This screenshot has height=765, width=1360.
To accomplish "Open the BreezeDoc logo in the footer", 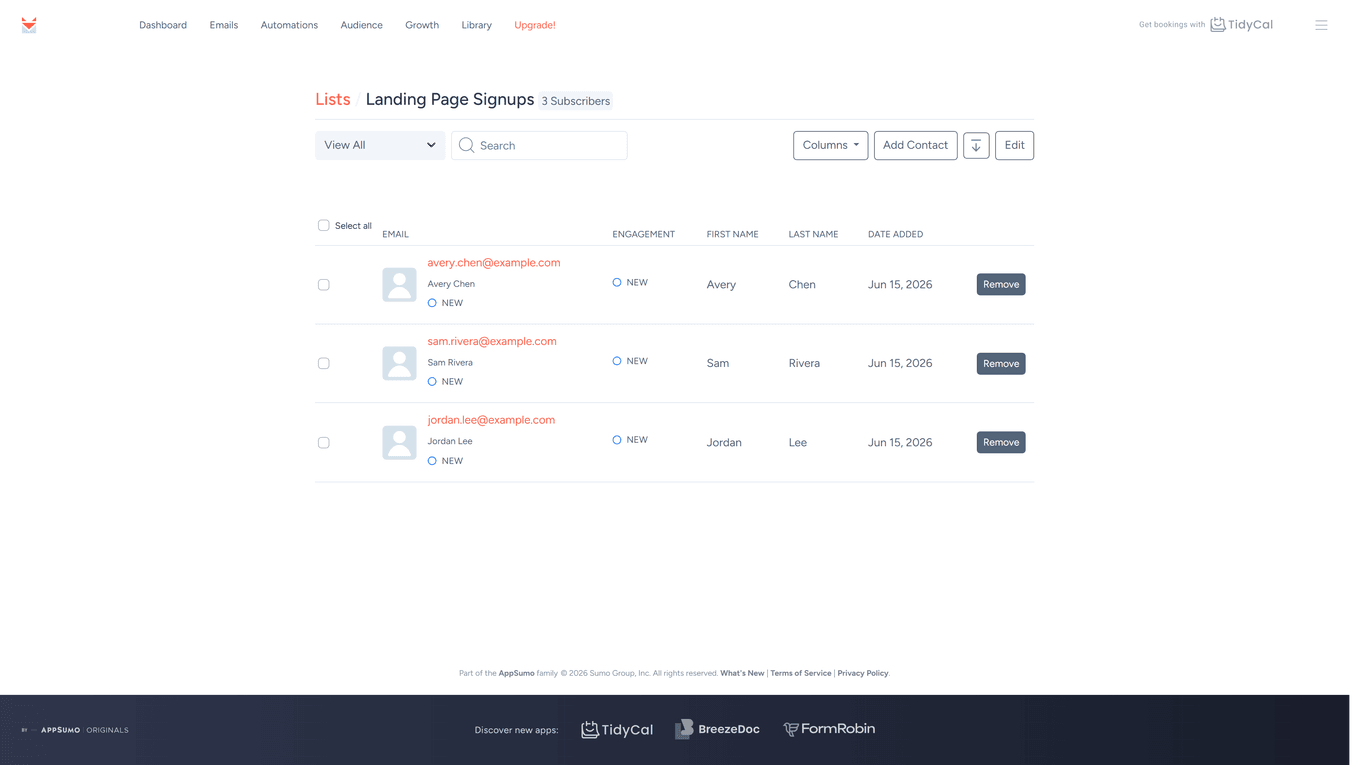I will (x=717, y=729).
